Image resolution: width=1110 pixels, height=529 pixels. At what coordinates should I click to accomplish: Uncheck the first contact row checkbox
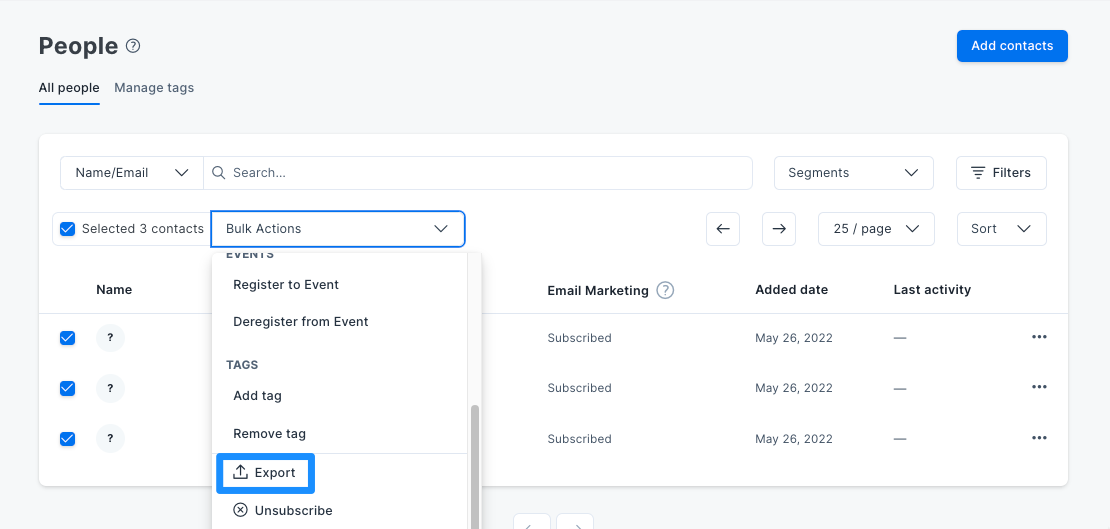pos(67,338)
